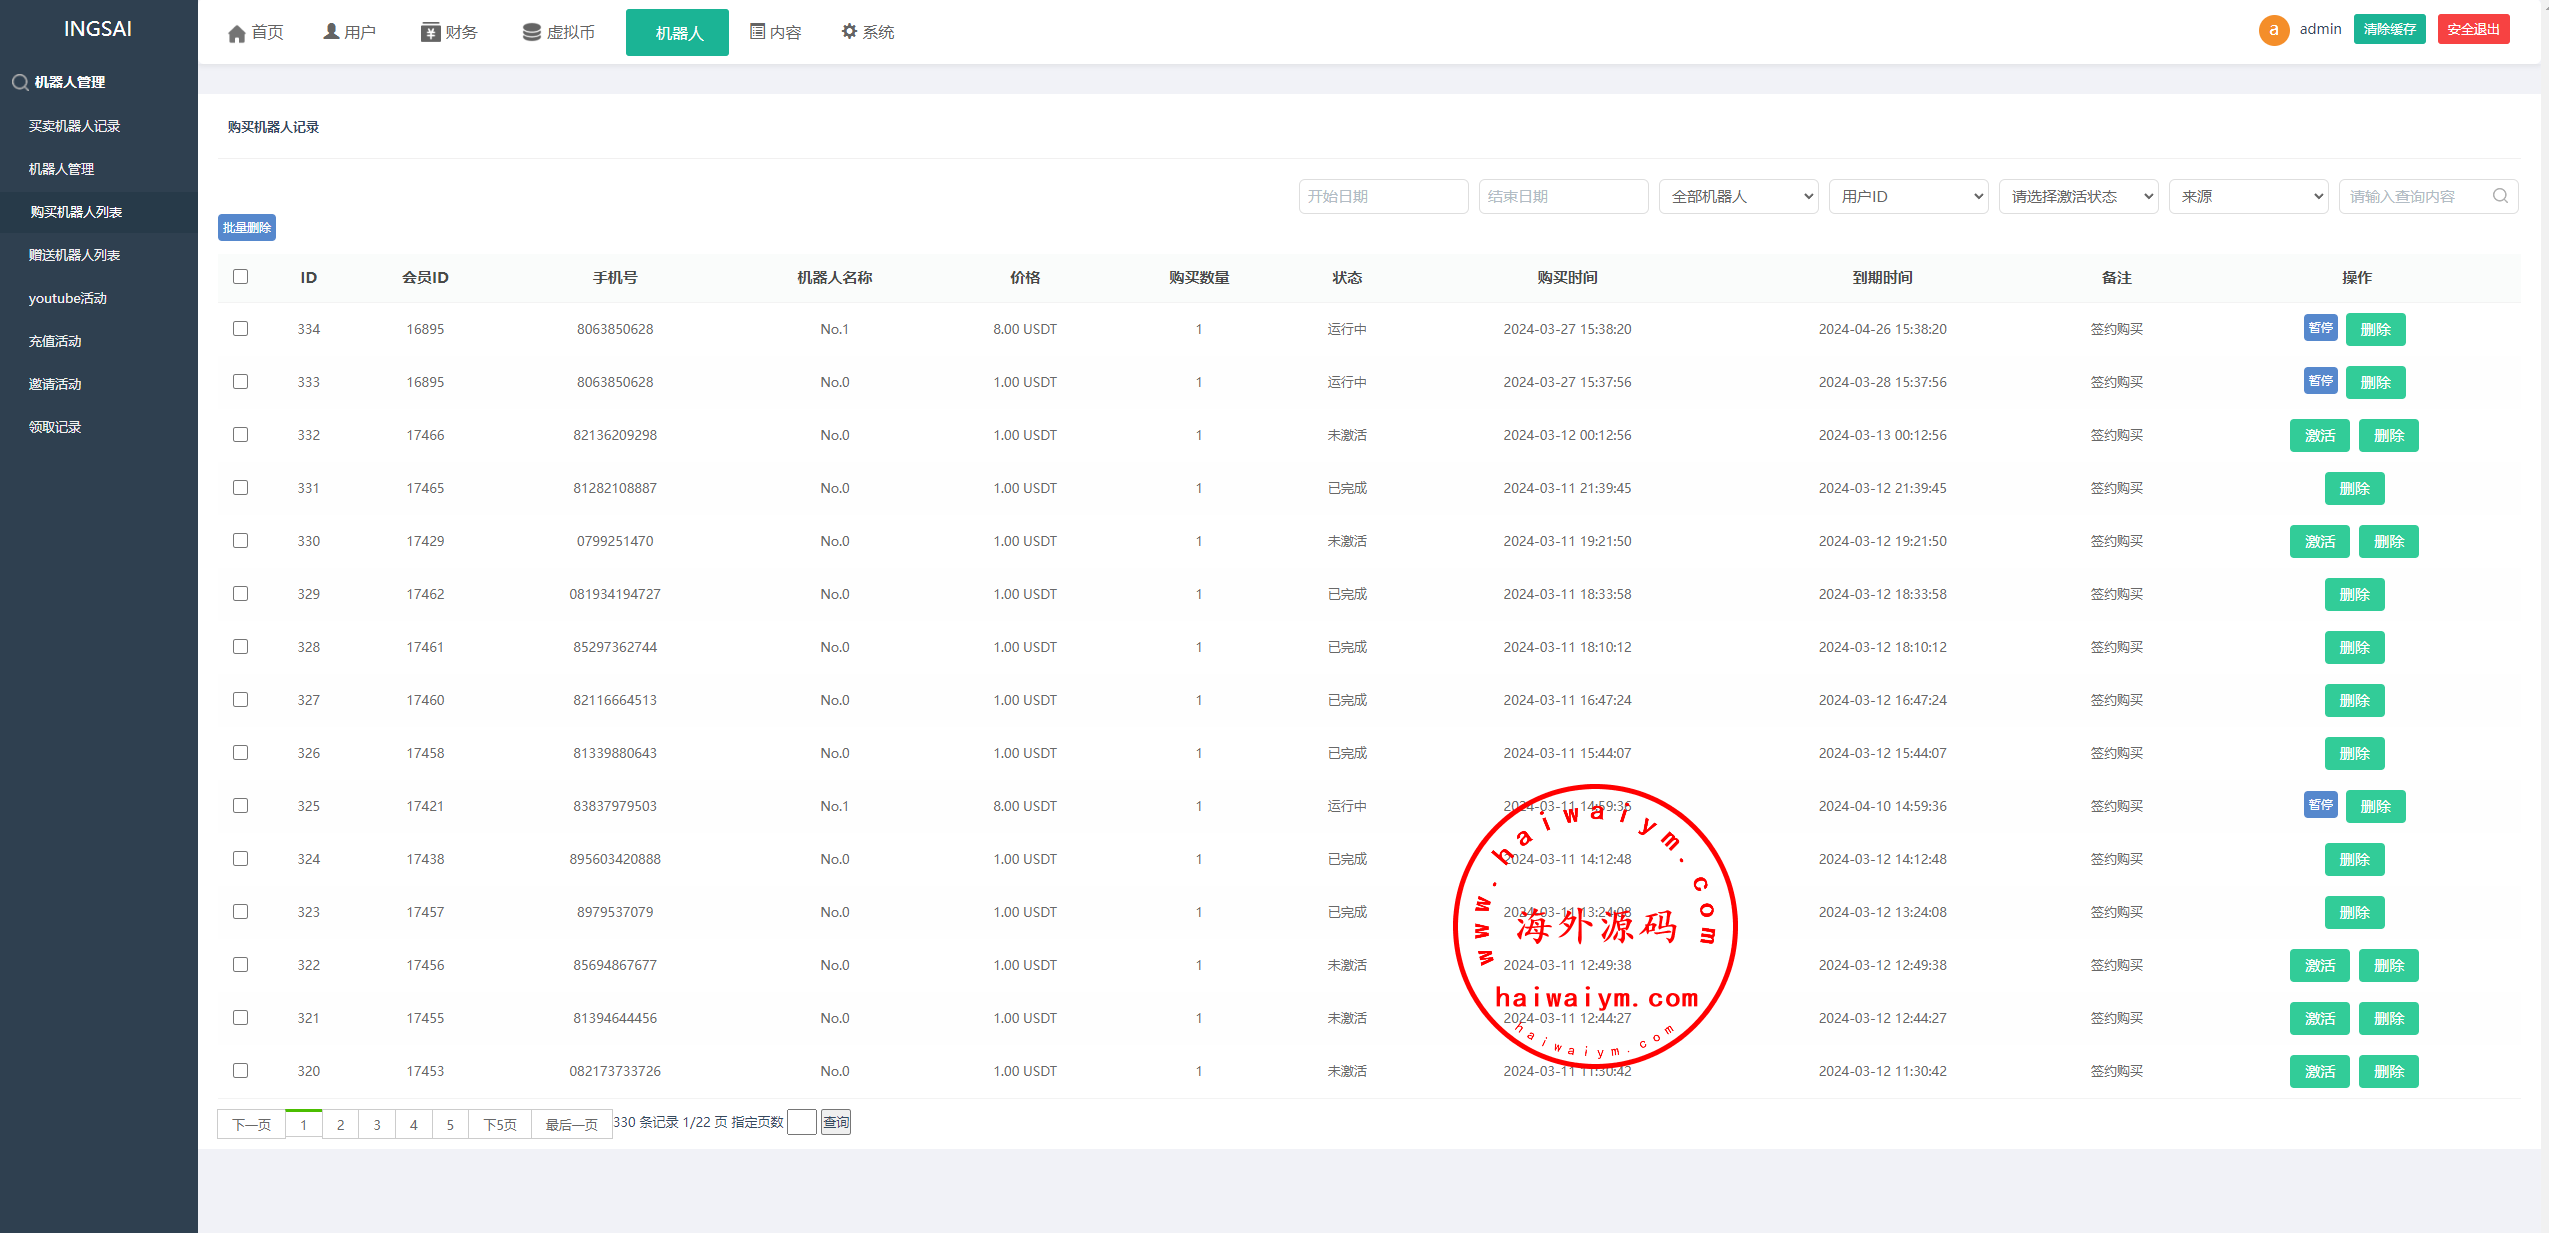Toggle the select-all checkbox in table header
The width and height of the screenshot is (2549, 1233).
click(x=240, y=277)
